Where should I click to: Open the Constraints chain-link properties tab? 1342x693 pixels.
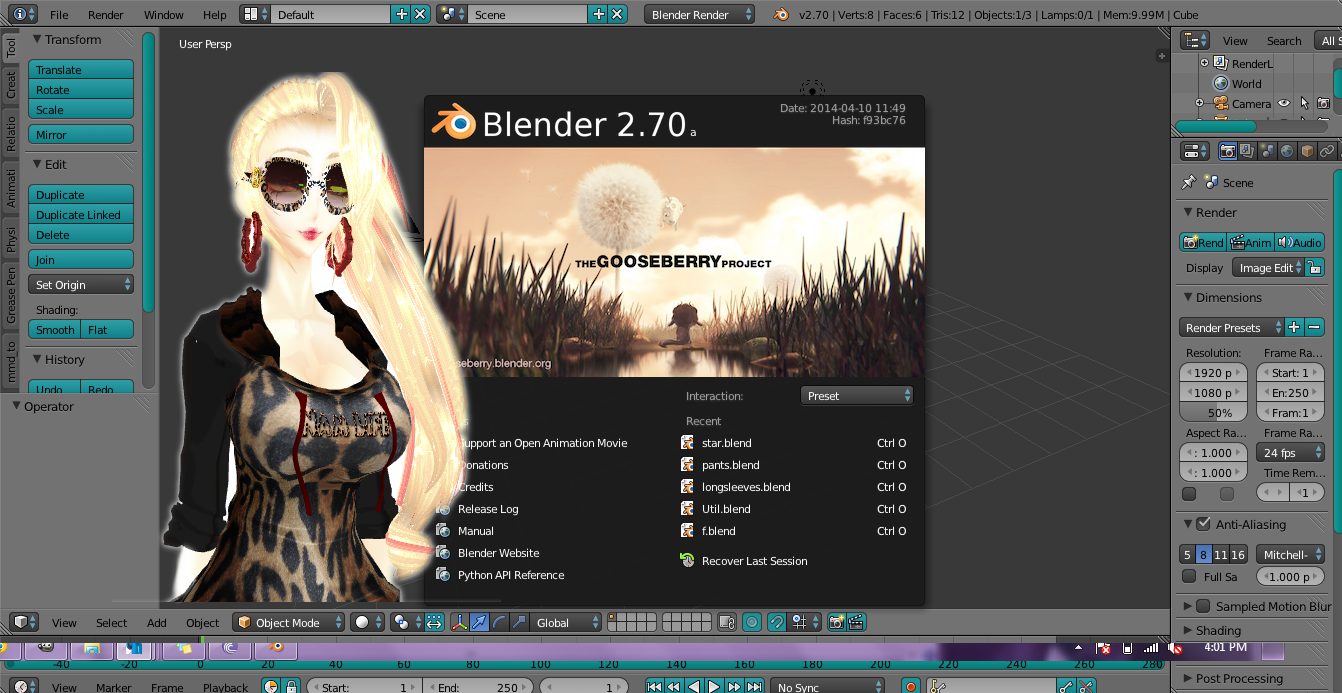point(1327,151)
